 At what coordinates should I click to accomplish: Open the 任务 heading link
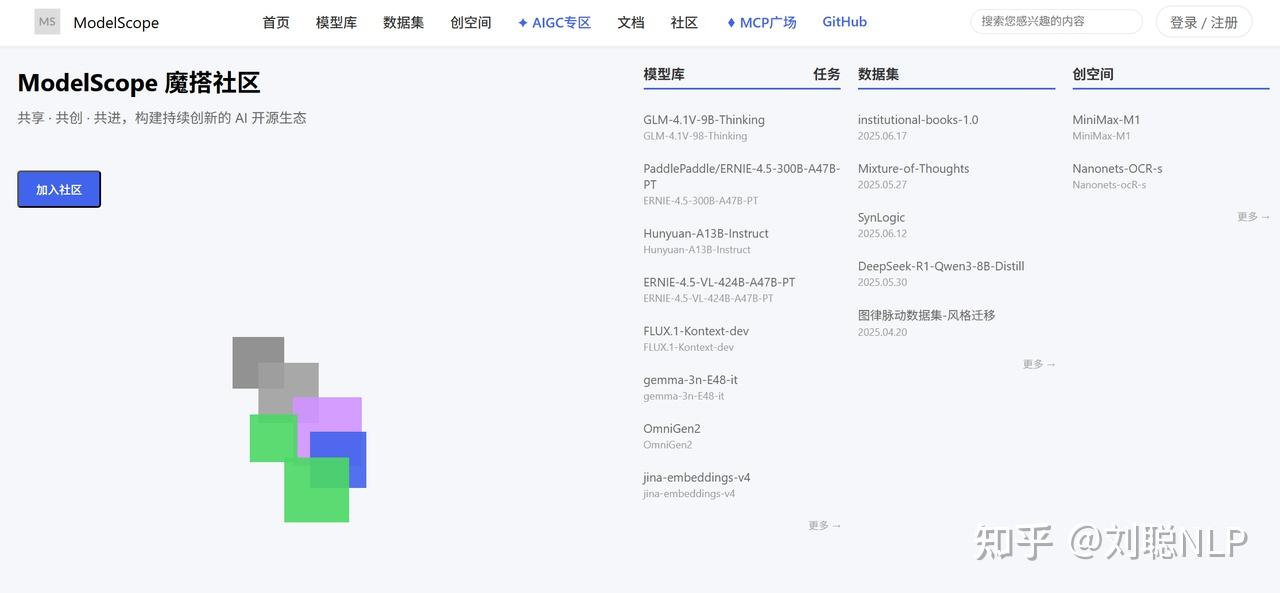click(x=827, y=74)
